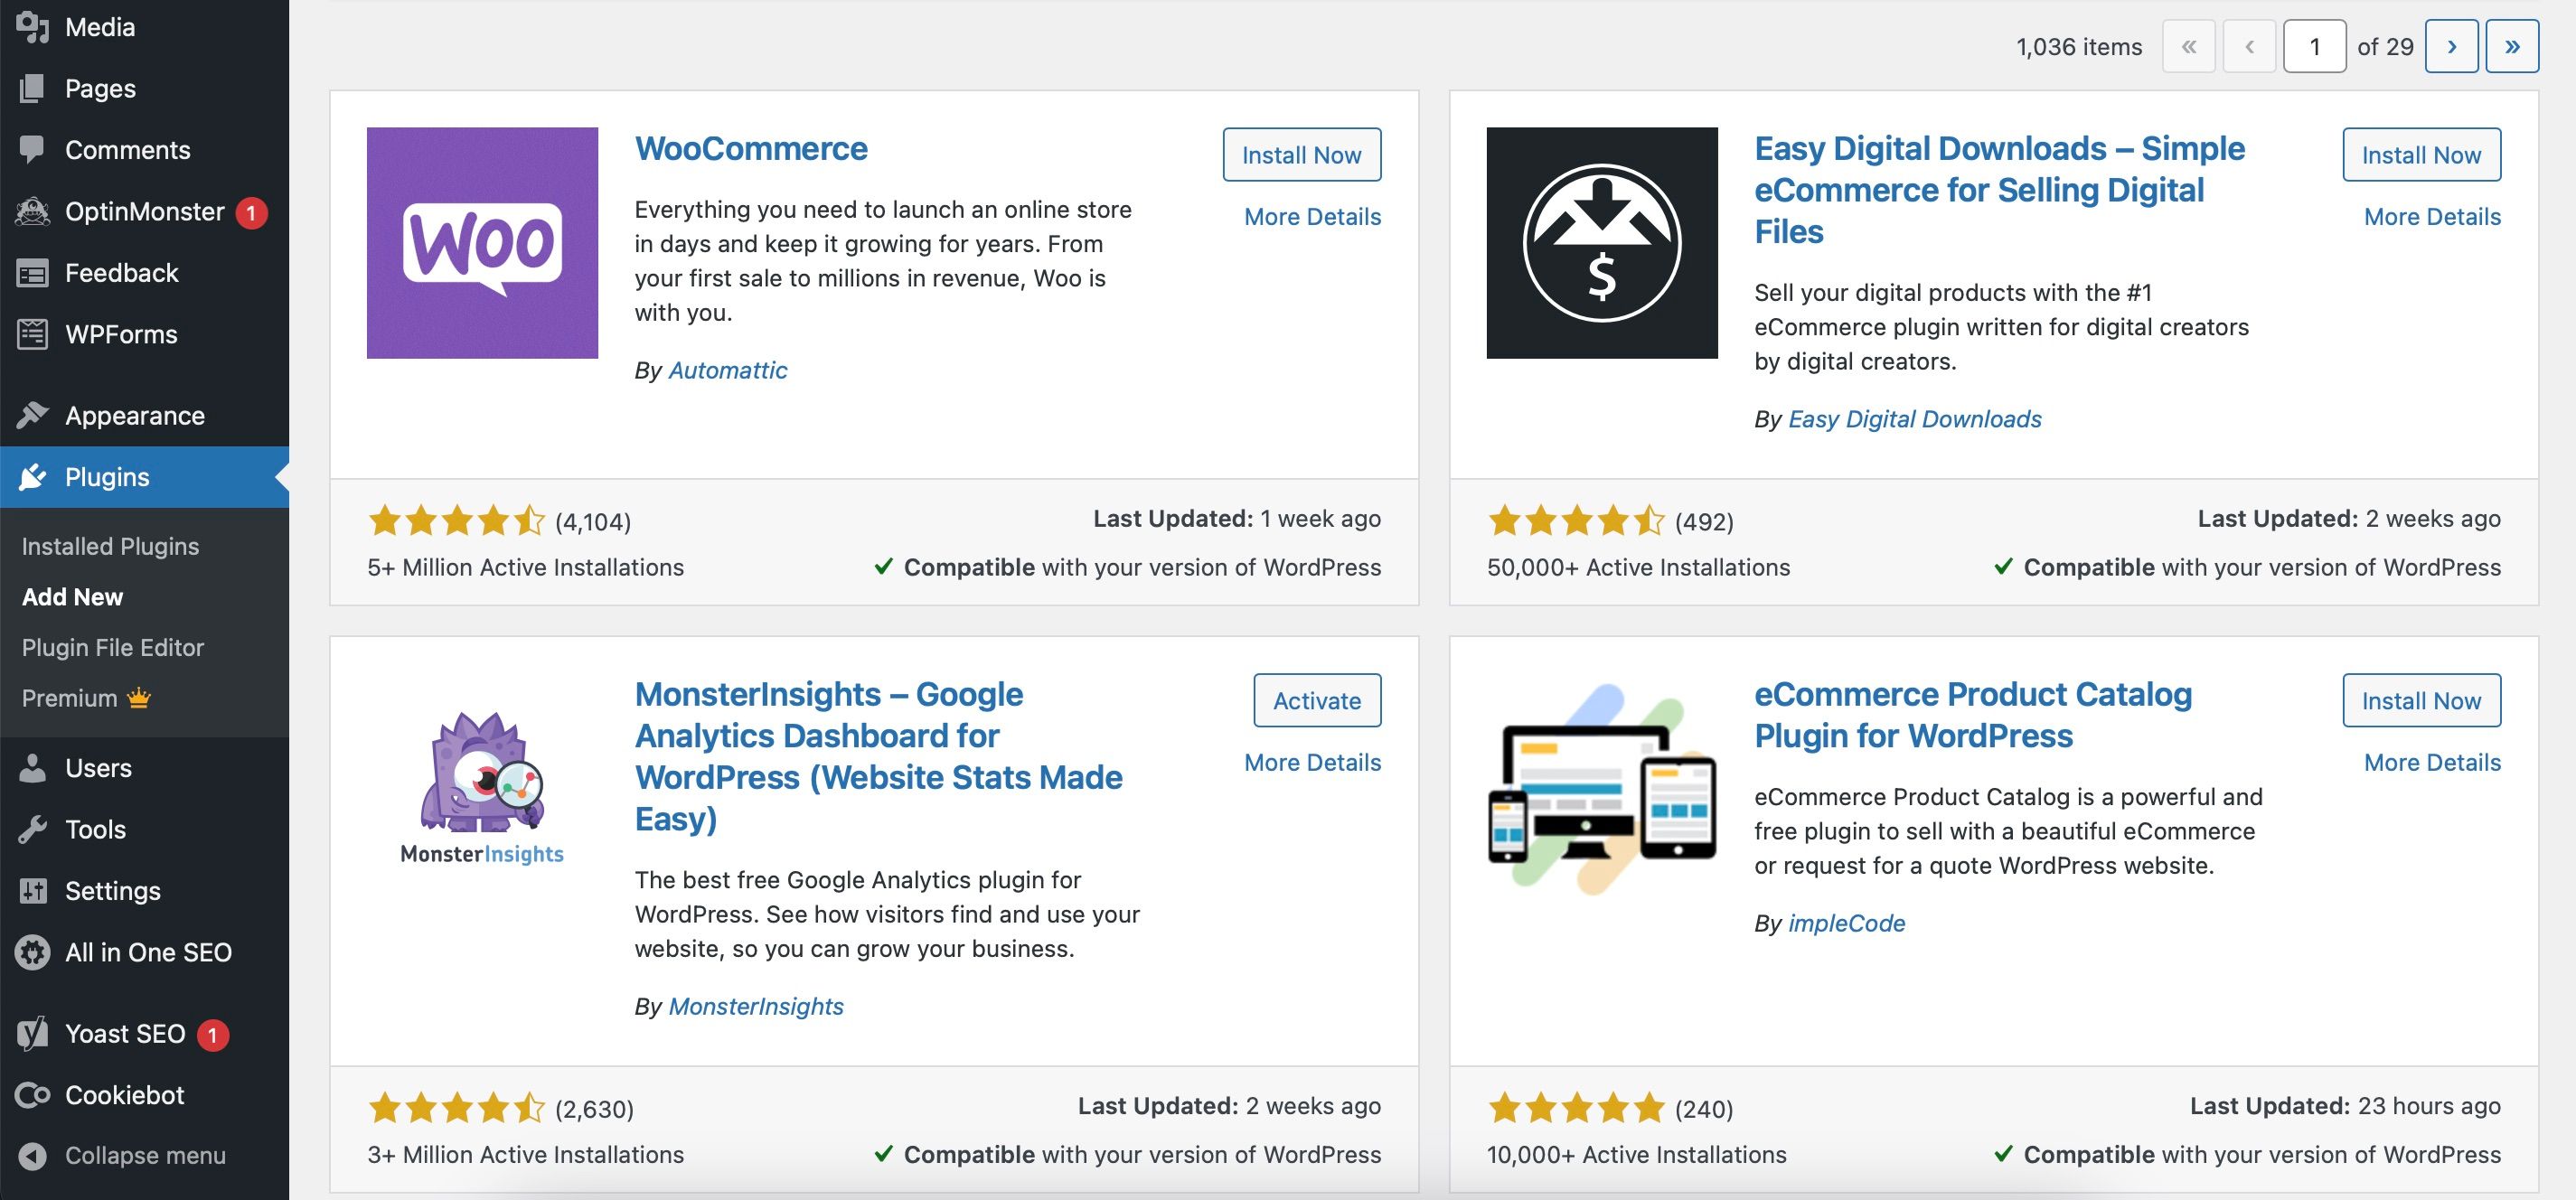The width and height of the screenshot is (2576, 1200).
Task: Open the Comments menu
Action: [x=144, y=150]
